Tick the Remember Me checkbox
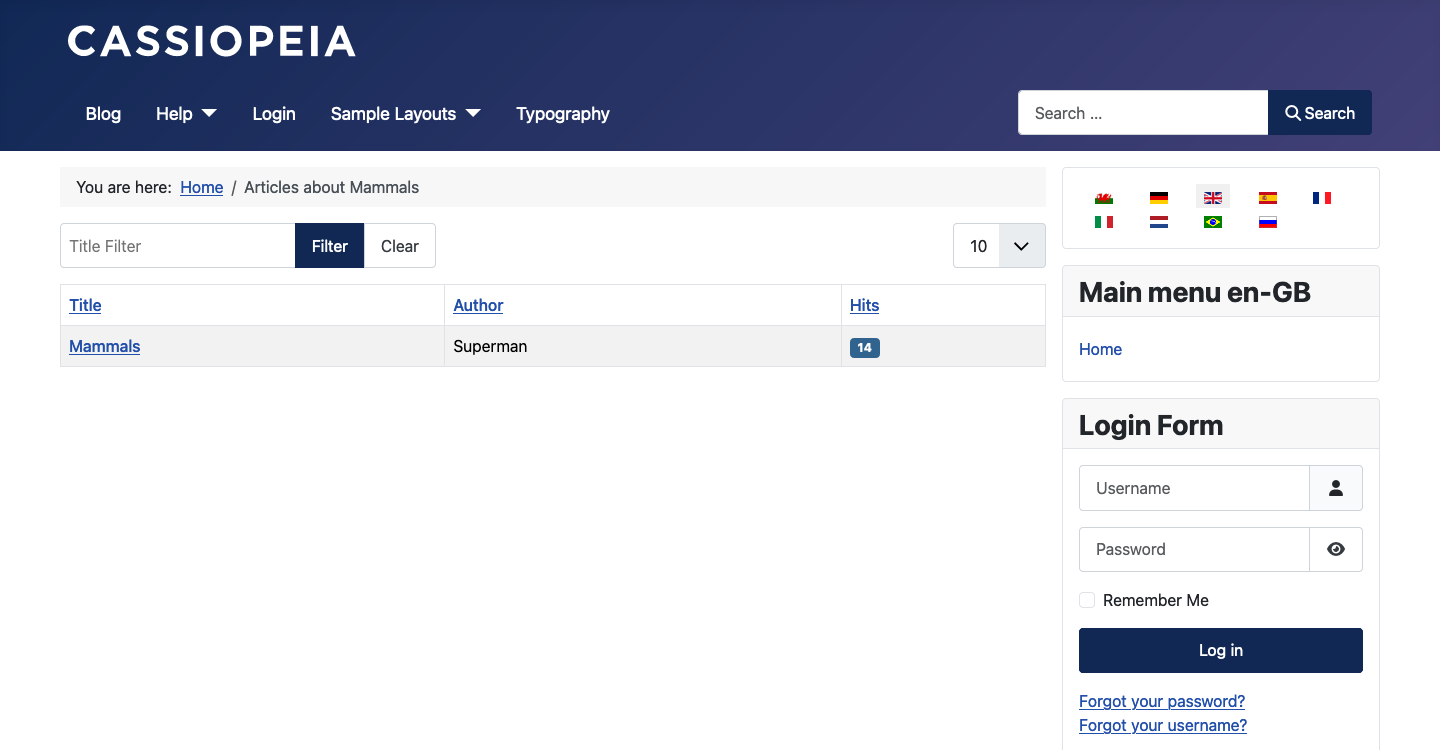 pyautogui.click(x=1087, y=600)
